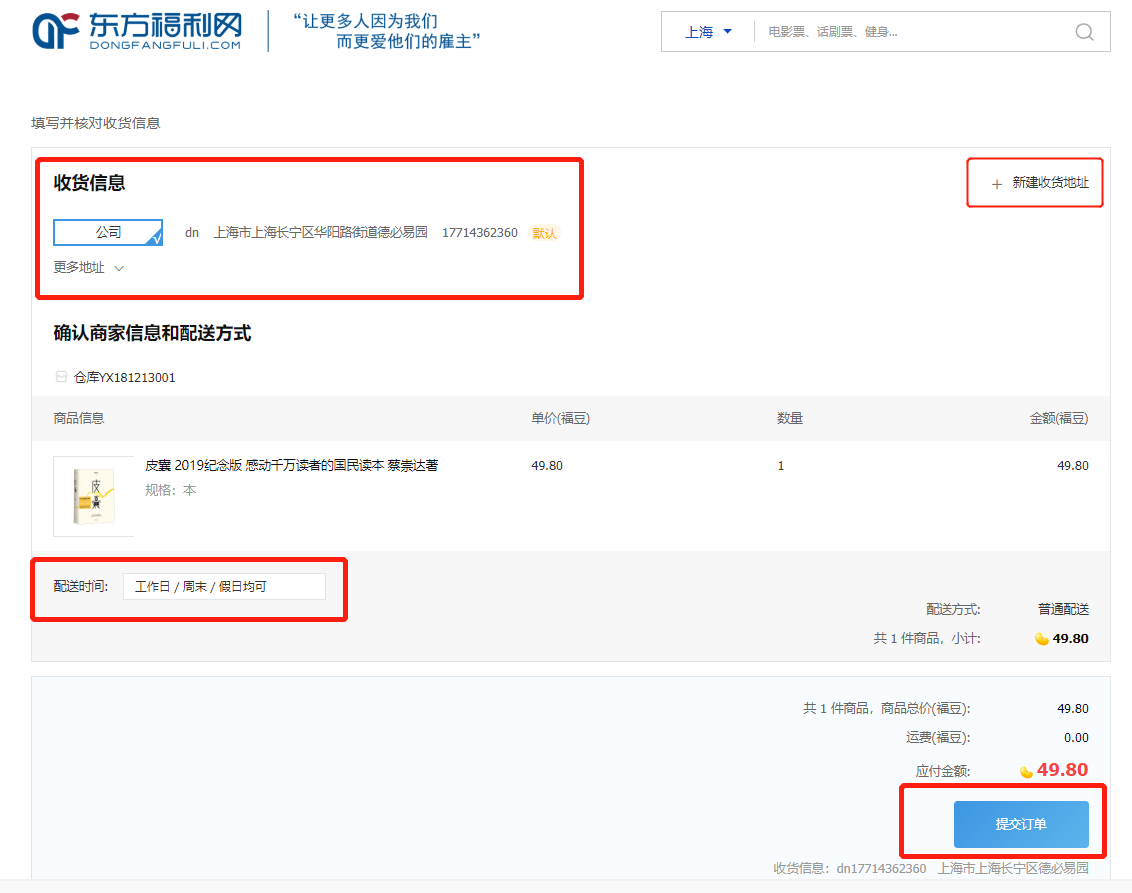The image size is (1132, 893).
Task: Click the plus icon in 新建收货地址
Action: click(x=996, y=183)
